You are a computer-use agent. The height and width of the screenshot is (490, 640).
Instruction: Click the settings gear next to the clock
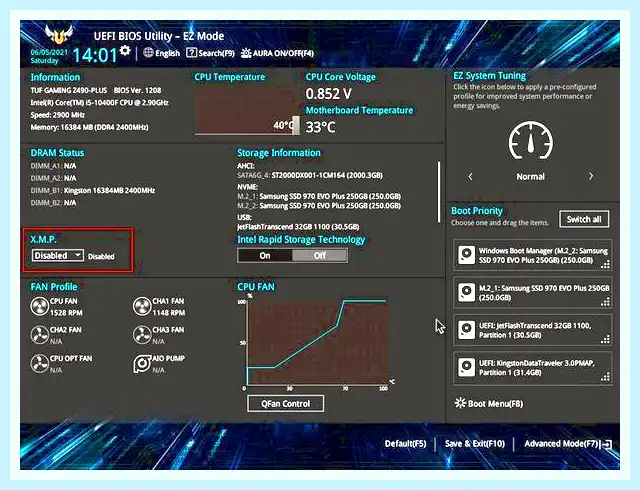125,50
